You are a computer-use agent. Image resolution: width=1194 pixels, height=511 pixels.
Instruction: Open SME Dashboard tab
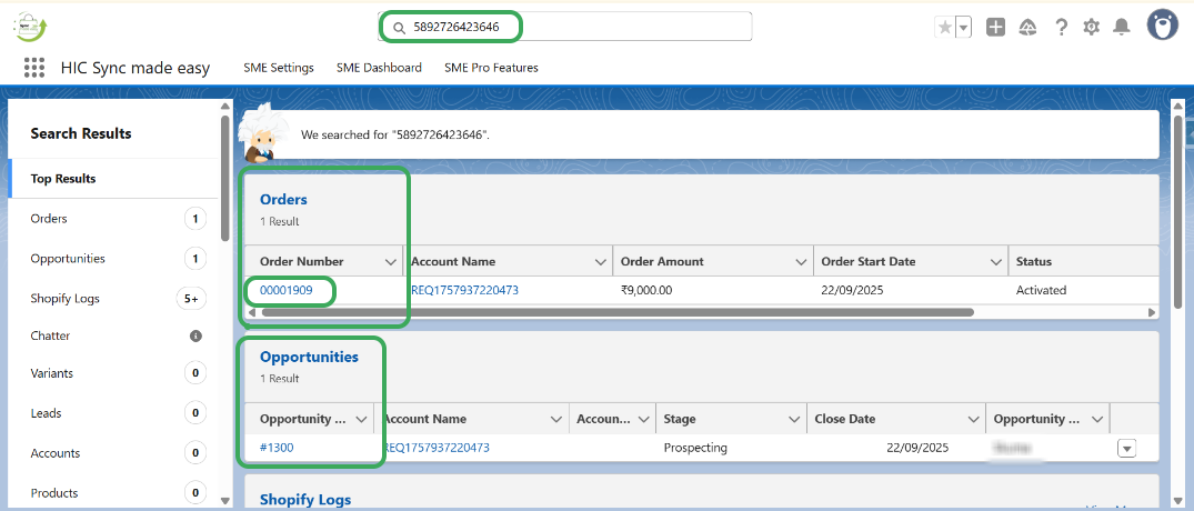point(379,68)
